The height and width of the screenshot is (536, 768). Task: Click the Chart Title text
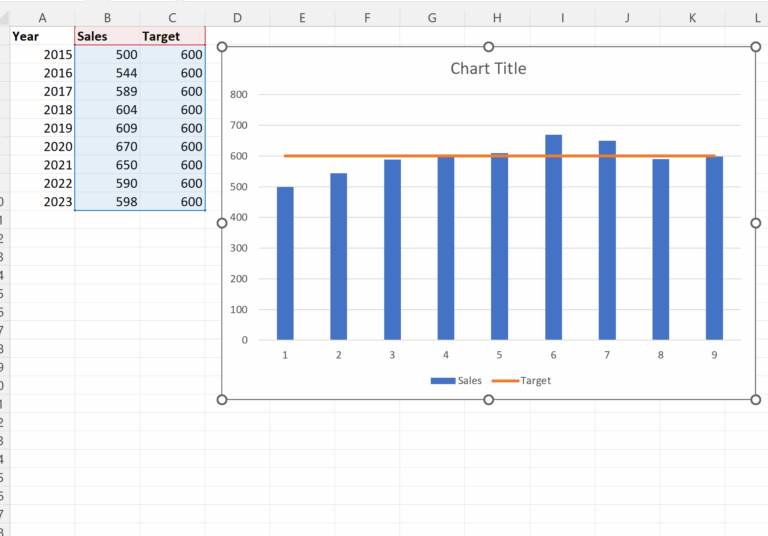tap(488, 69)
